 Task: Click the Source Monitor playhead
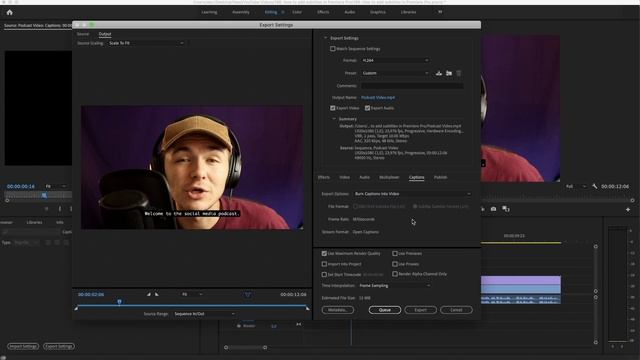pyautogui.click(x=44, y=195)
